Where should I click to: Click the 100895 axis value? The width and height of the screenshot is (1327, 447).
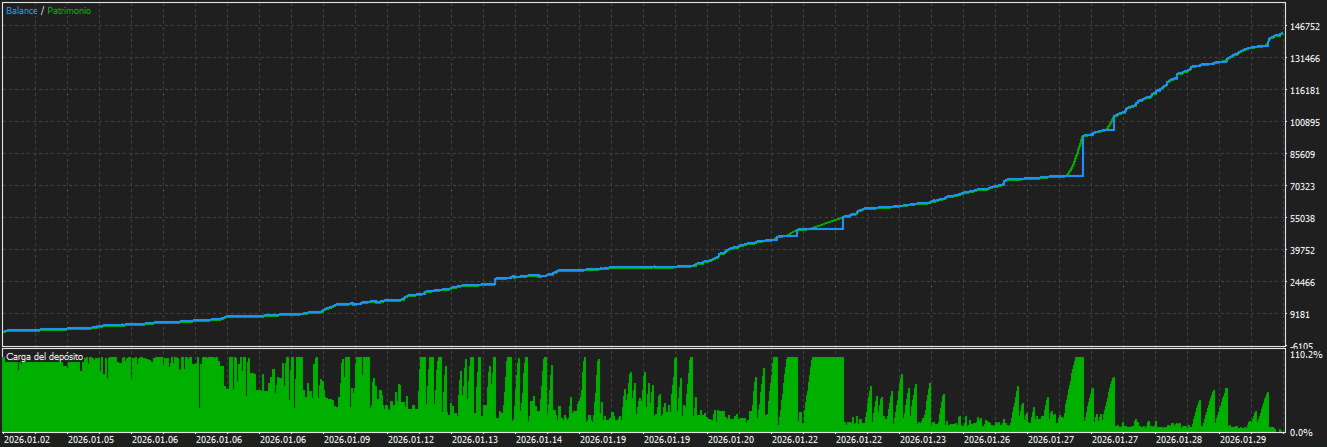[1304, 123]
